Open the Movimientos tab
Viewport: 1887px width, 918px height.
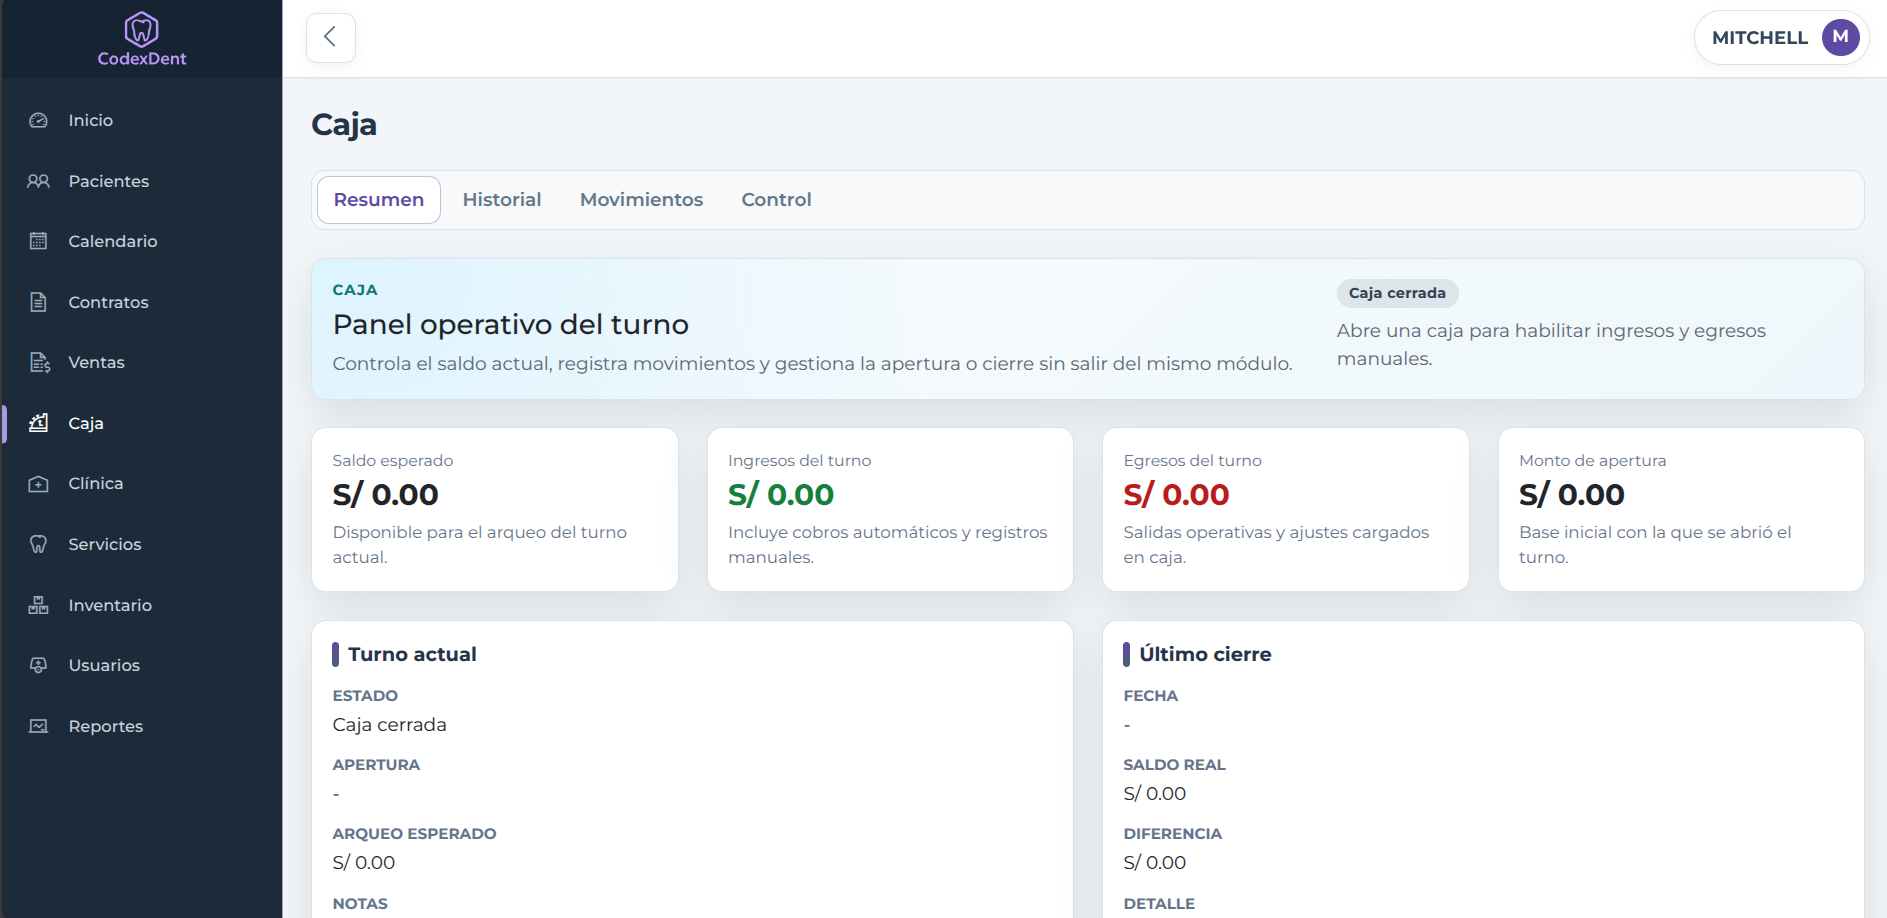[x=642, y=200]
